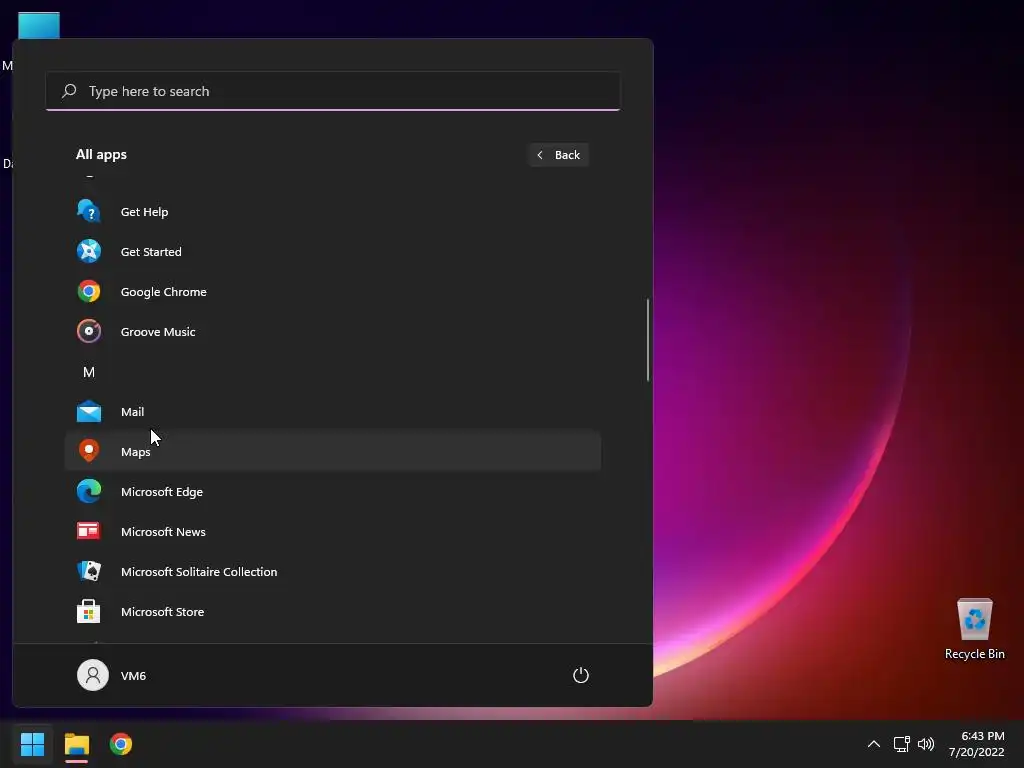The width and height of the screenshot is (1024, 768).
Task: Click the 'VM6' username text
Action: pyautogui.click(x=133, y=675)
